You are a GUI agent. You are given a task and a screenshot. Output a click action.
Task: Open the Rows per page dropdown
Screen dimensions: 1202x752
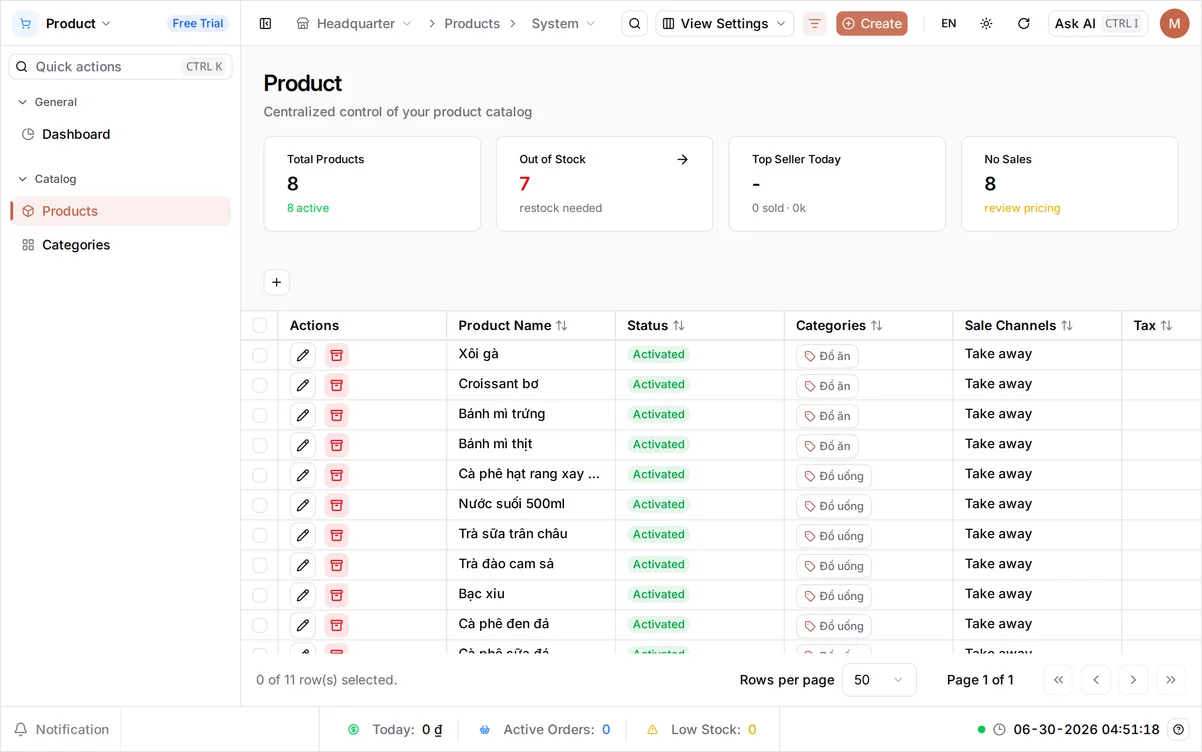pos(879,680)
